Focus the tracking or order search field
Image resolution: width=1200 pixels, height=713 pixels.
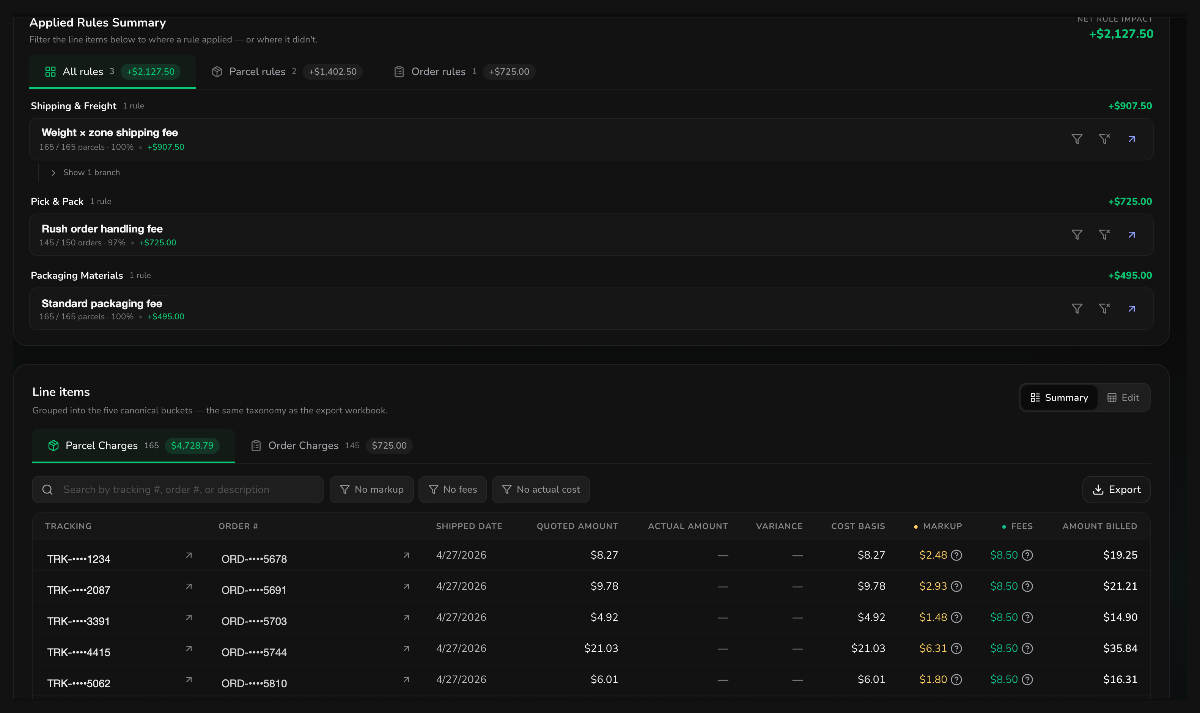(x=178, y=489)
